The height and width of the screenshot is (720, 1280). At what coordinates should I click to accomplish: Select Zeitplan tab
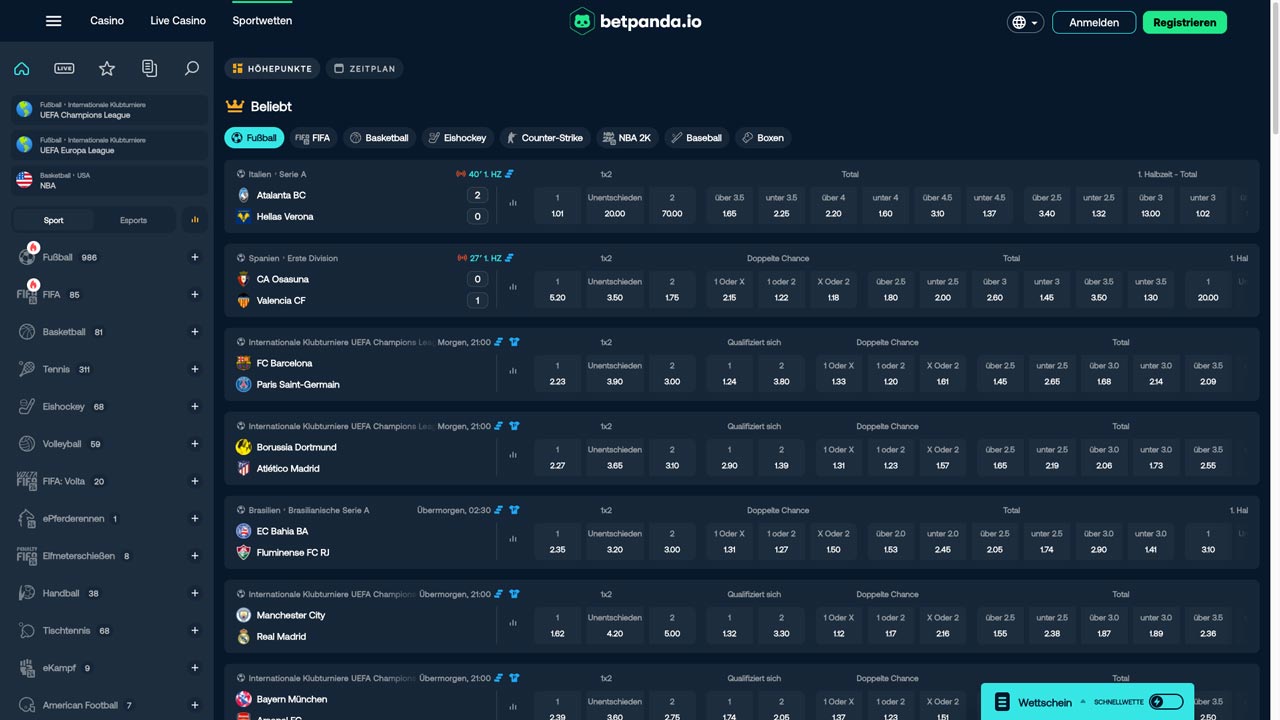pos(365,69)
